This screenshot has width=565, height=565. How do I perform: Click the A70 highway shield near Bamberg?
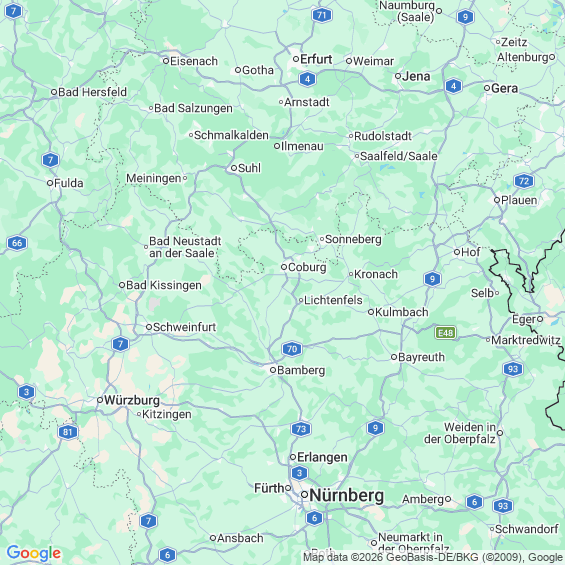coord(292,349)
